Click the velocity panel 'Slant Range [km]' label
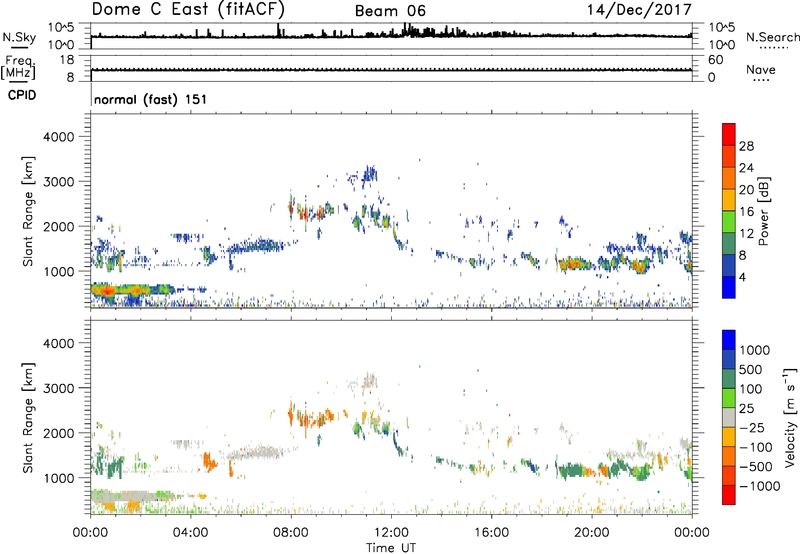 28,417
